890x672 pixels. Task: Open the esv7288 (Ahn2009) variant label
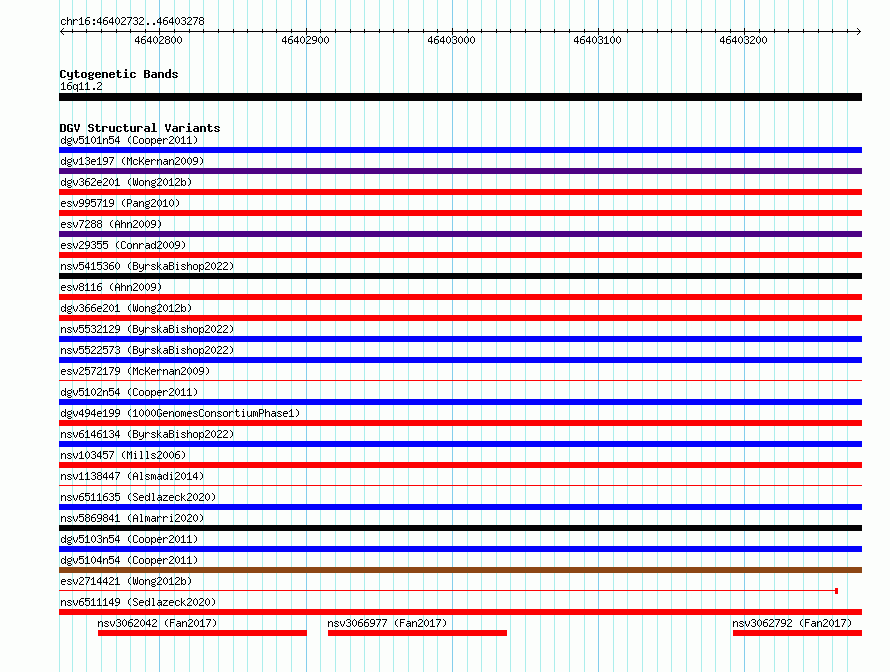[111, 224]
